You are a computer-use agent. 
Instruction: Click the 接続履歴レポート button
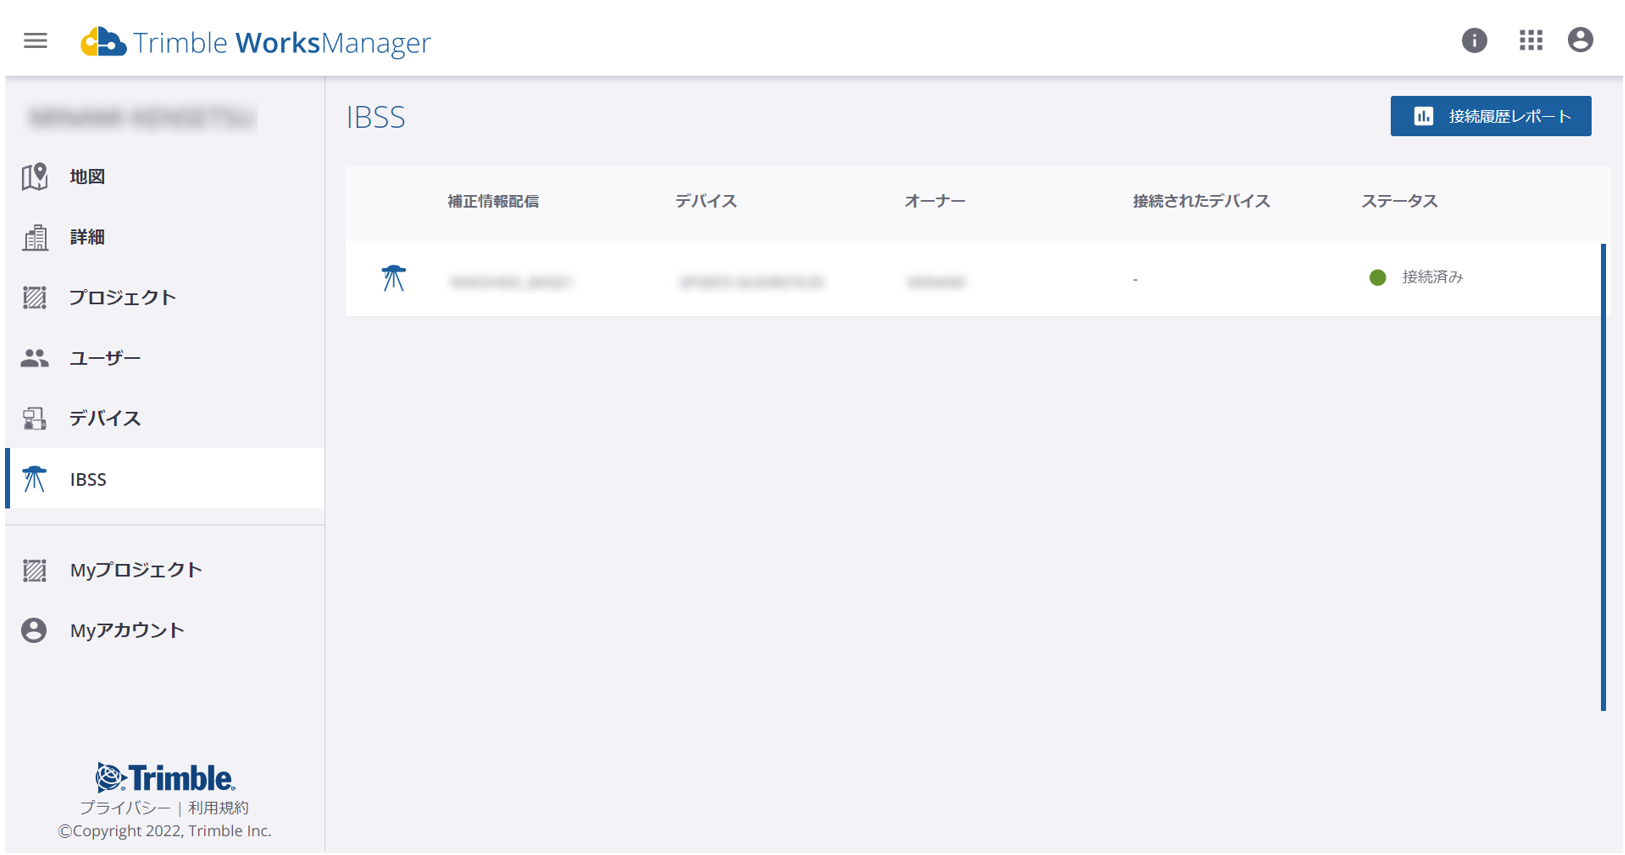(x=1489, y=117)
